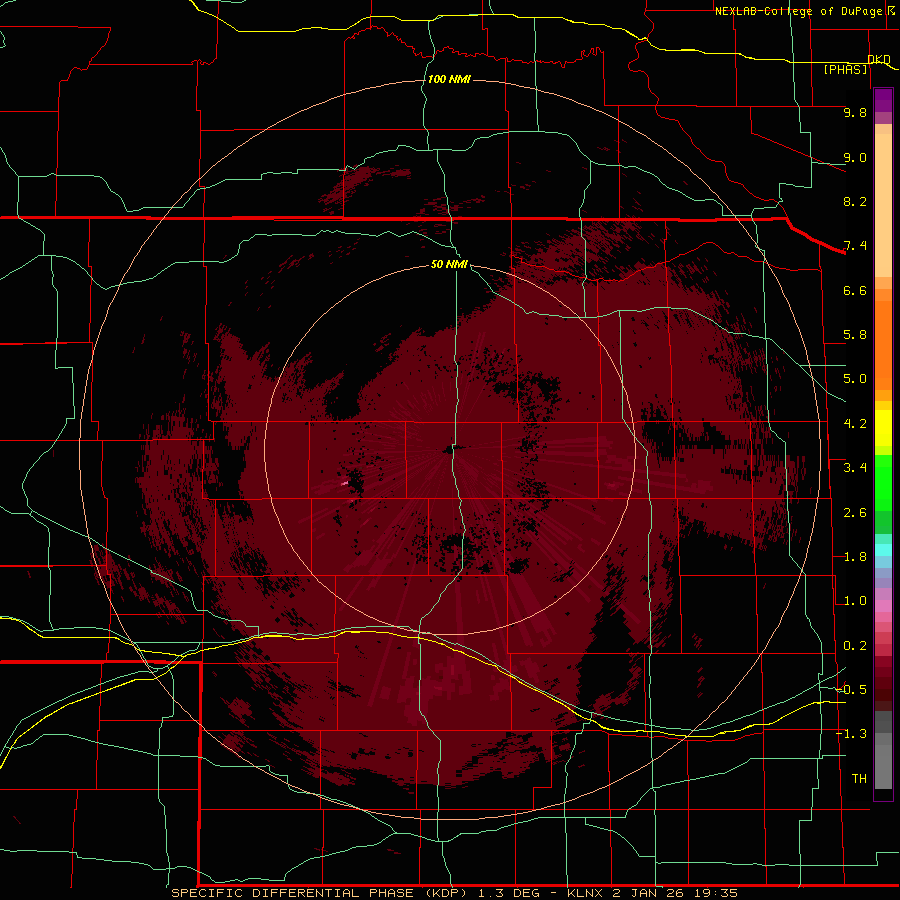
Task: Pick the cyan legend color band
Action: click(883, 550)
